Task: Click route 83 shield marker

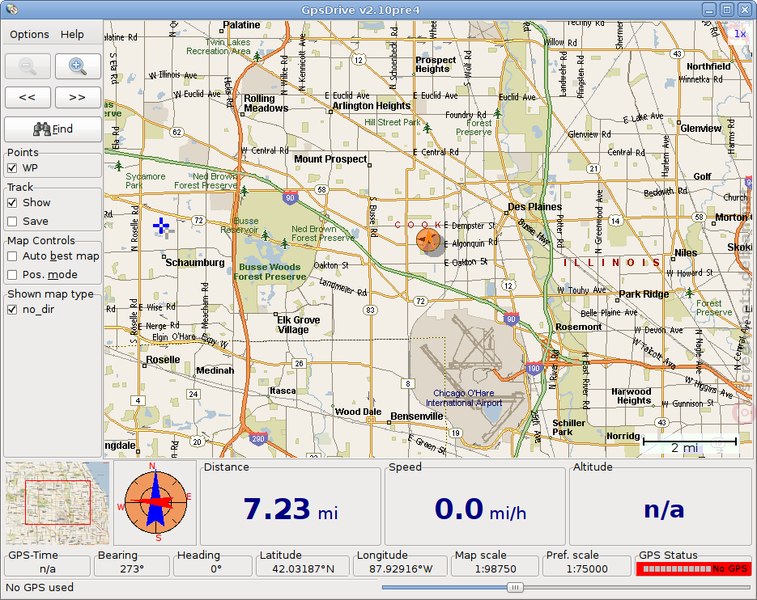Action: [370, 310]
